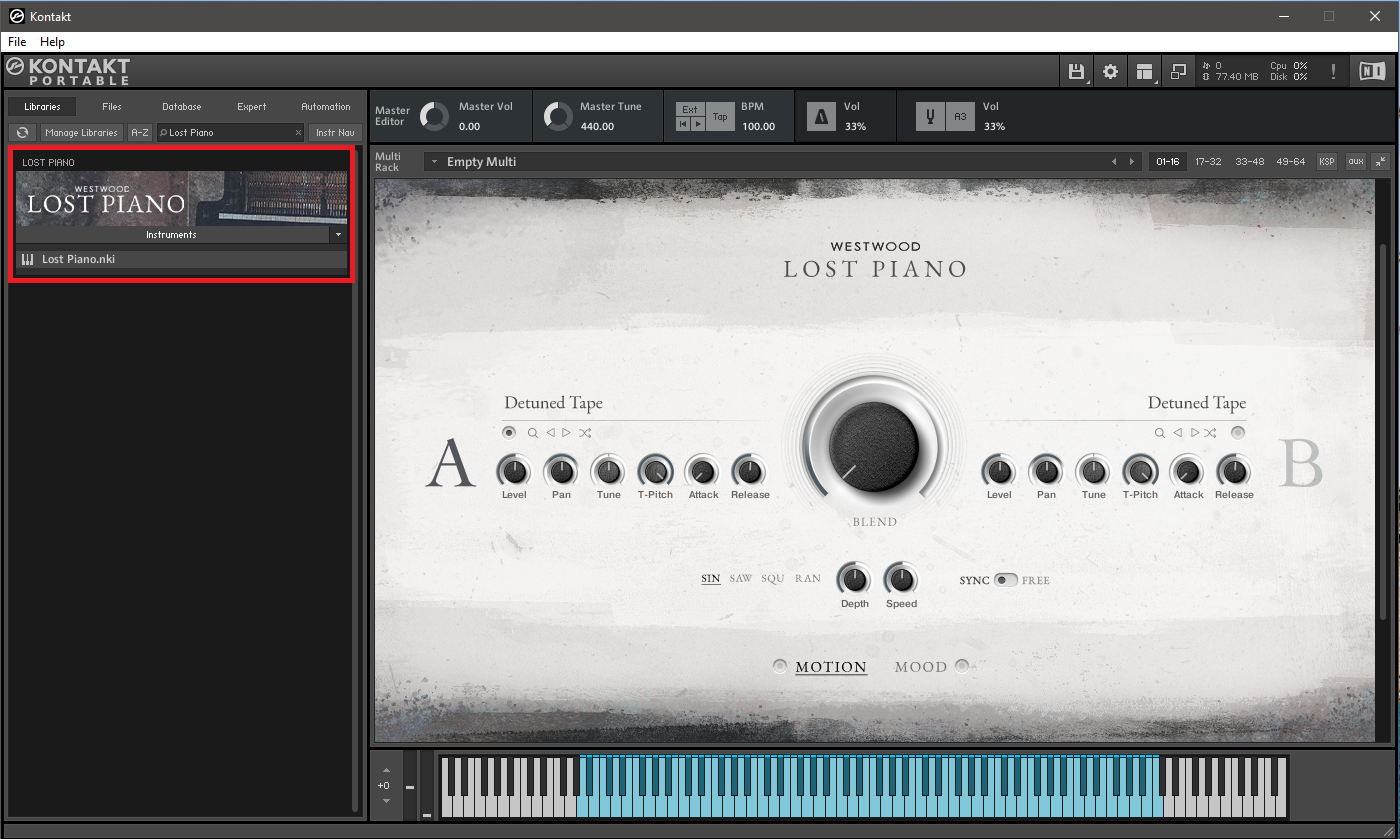
Task: Open Kontakt options gear icon
Action: 1110,71
